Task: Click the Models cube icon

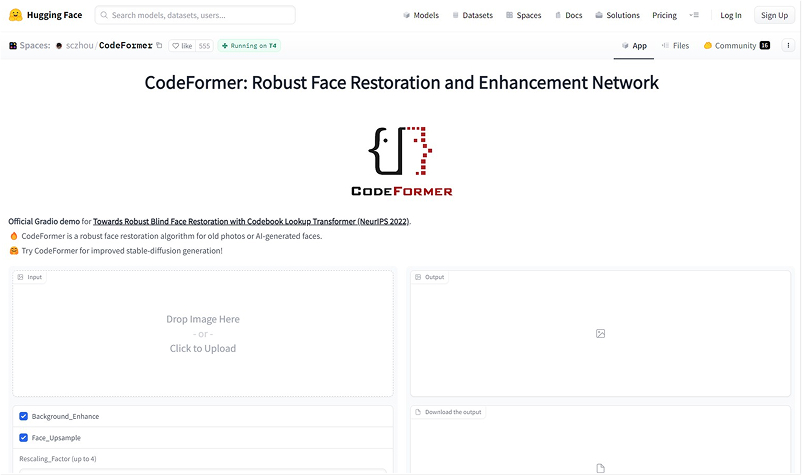Action: [407, 15]
